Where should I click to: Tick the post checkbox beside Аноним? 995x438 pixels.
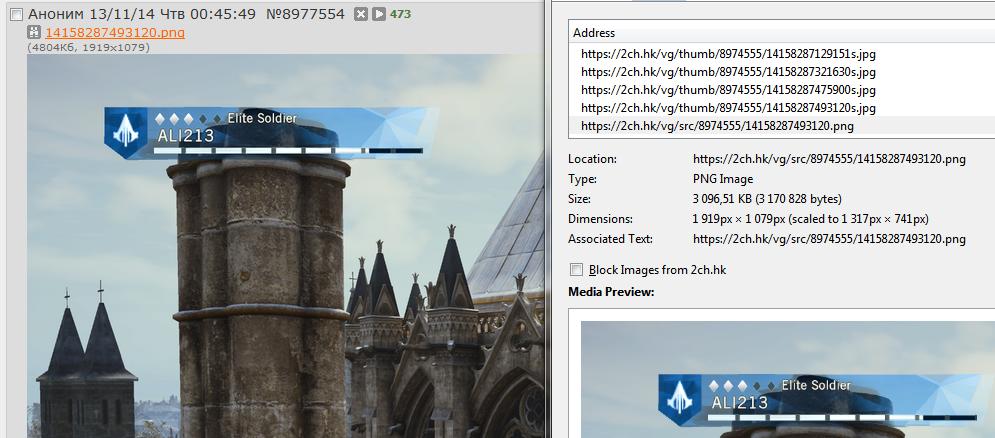click(16, 14)
